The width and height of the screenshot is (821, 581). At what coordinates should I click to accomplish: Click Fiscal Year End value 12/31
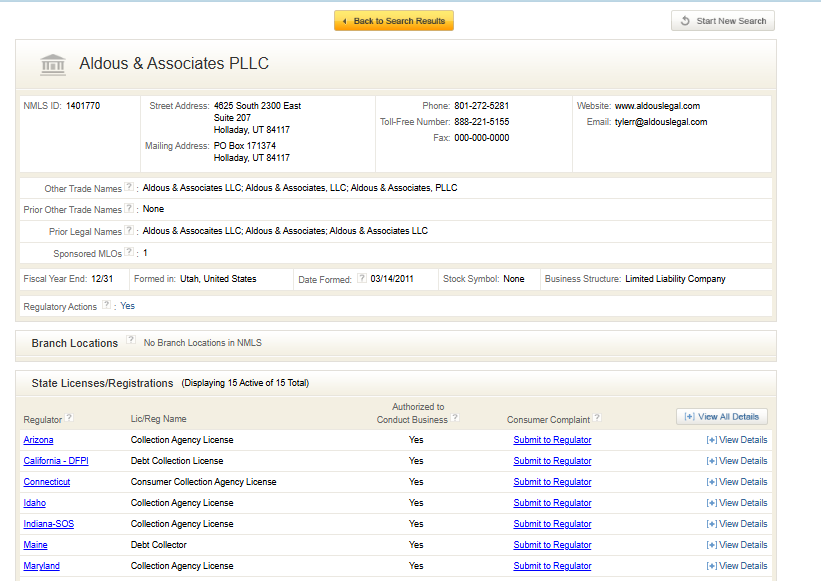point(102,279)
